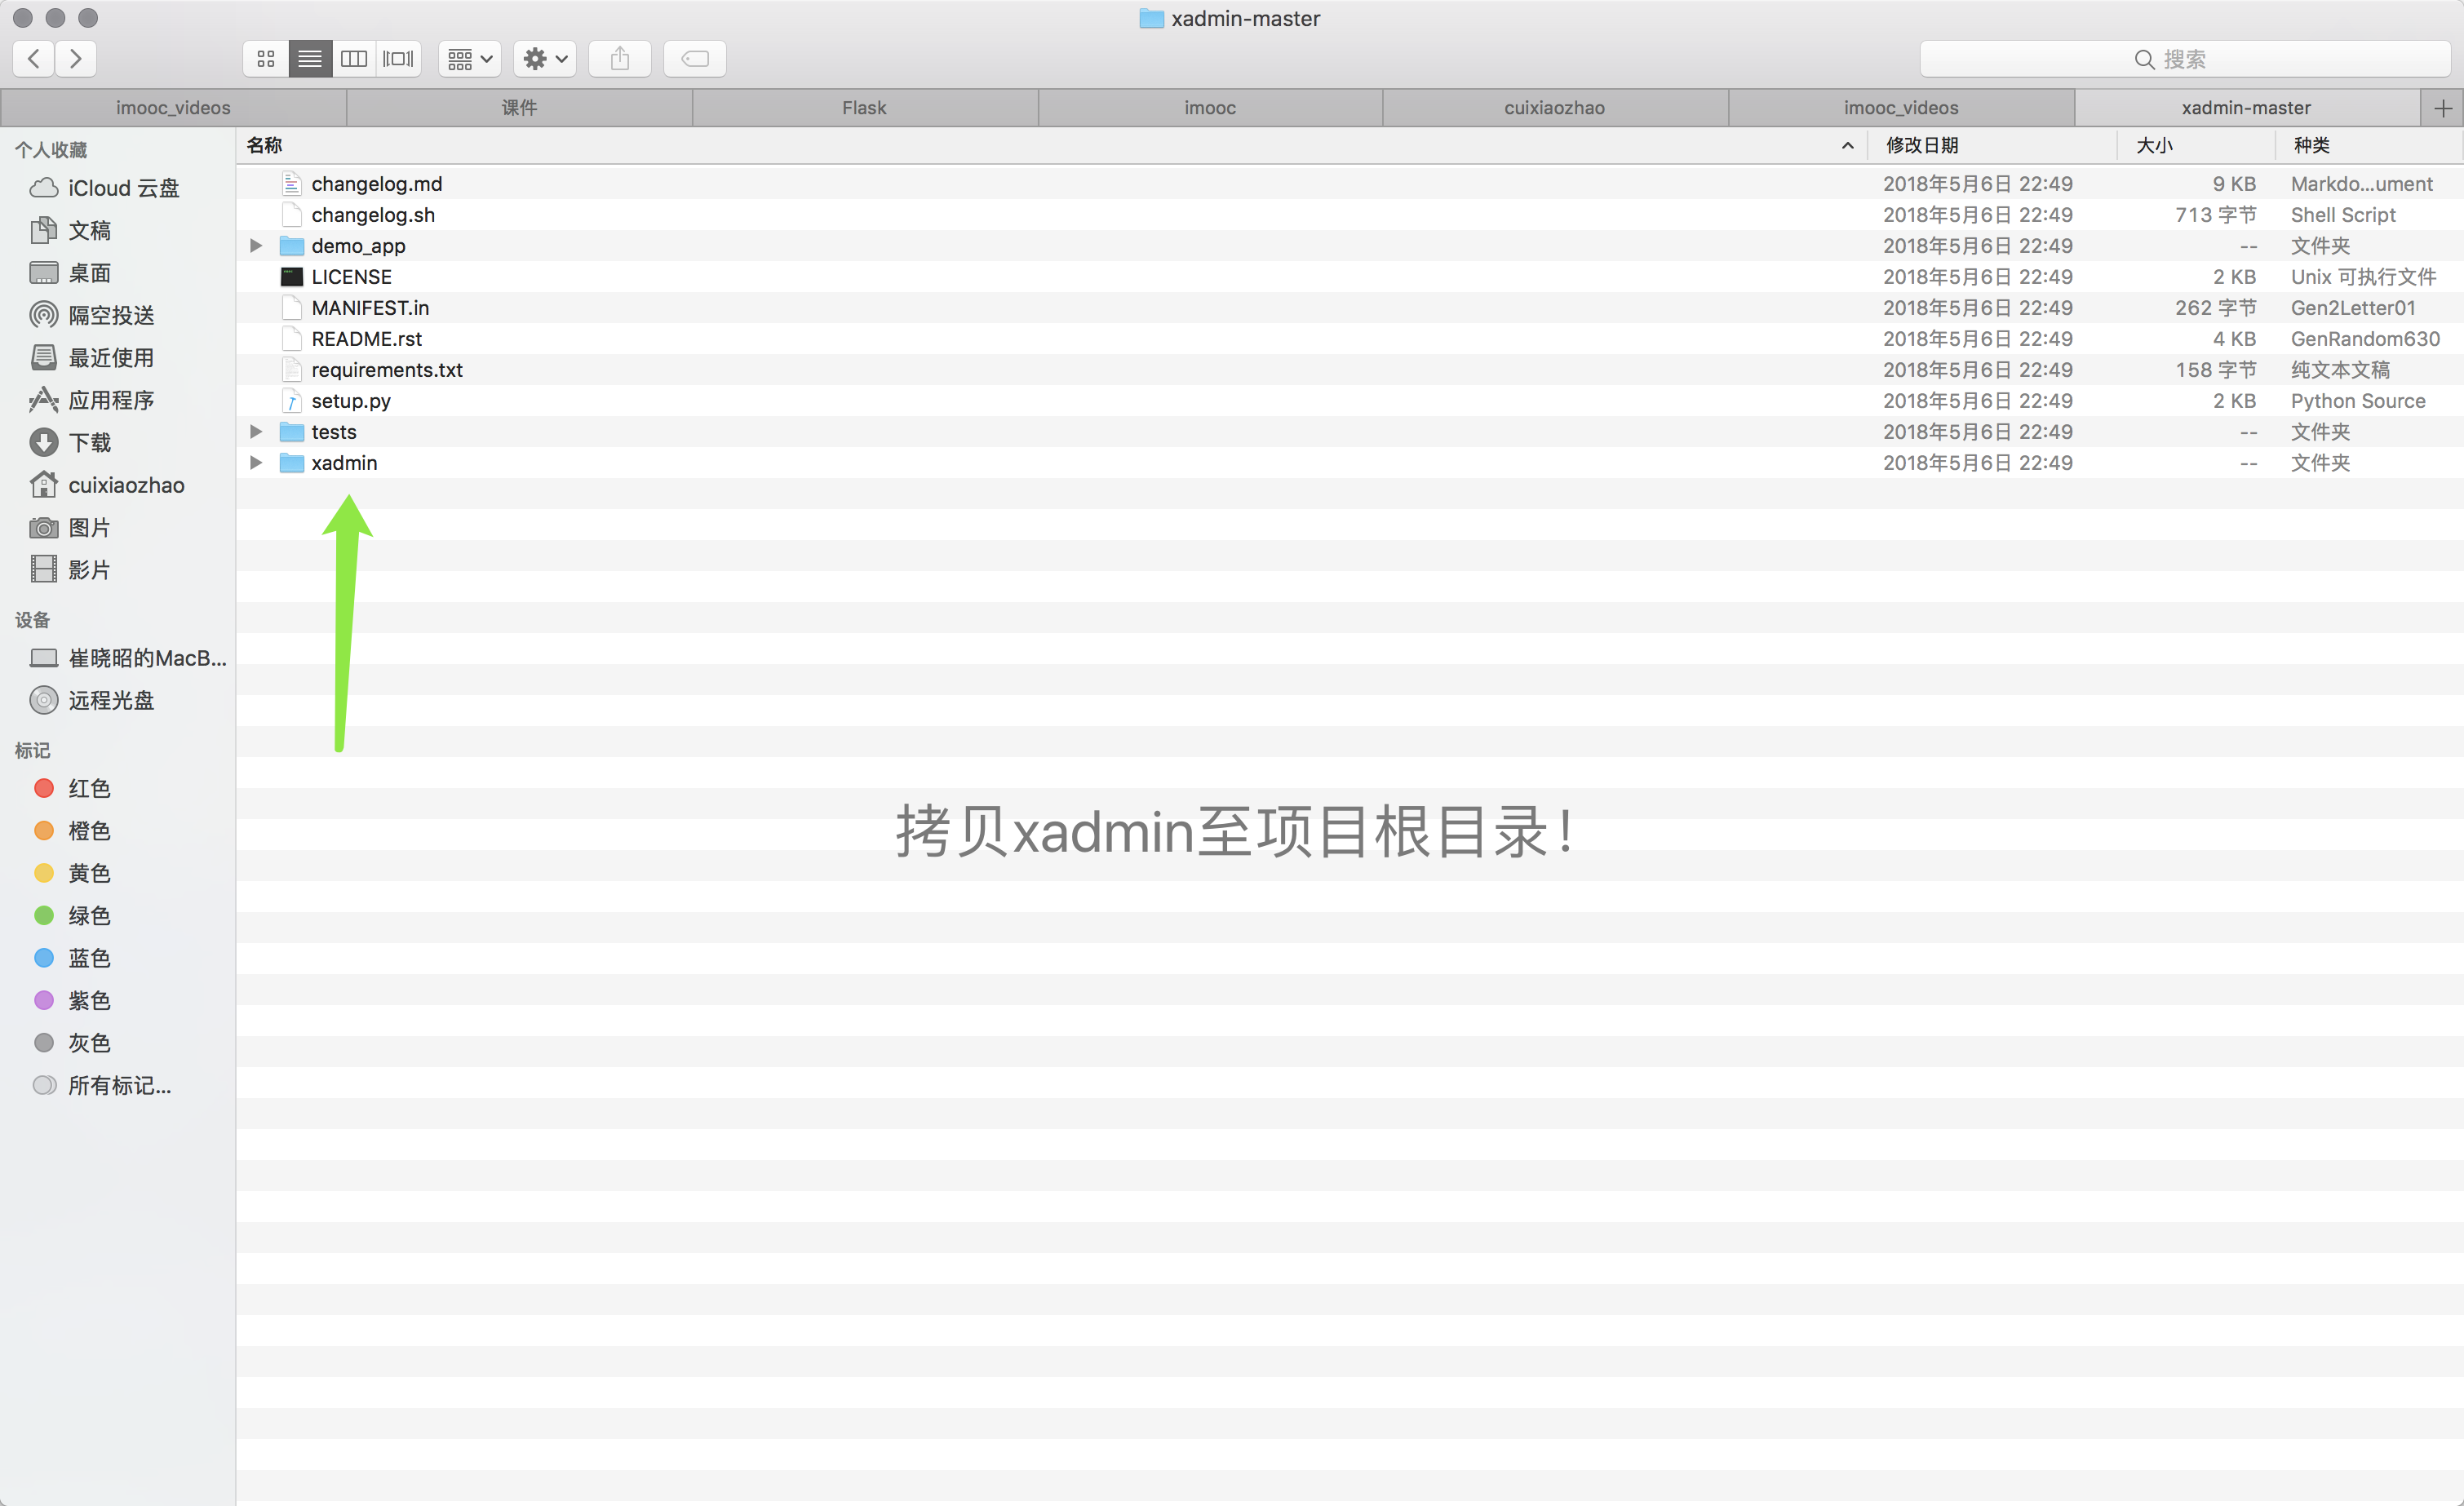Switch to the Flask tab
The image size is (2464, 1506).
(864, 107)
